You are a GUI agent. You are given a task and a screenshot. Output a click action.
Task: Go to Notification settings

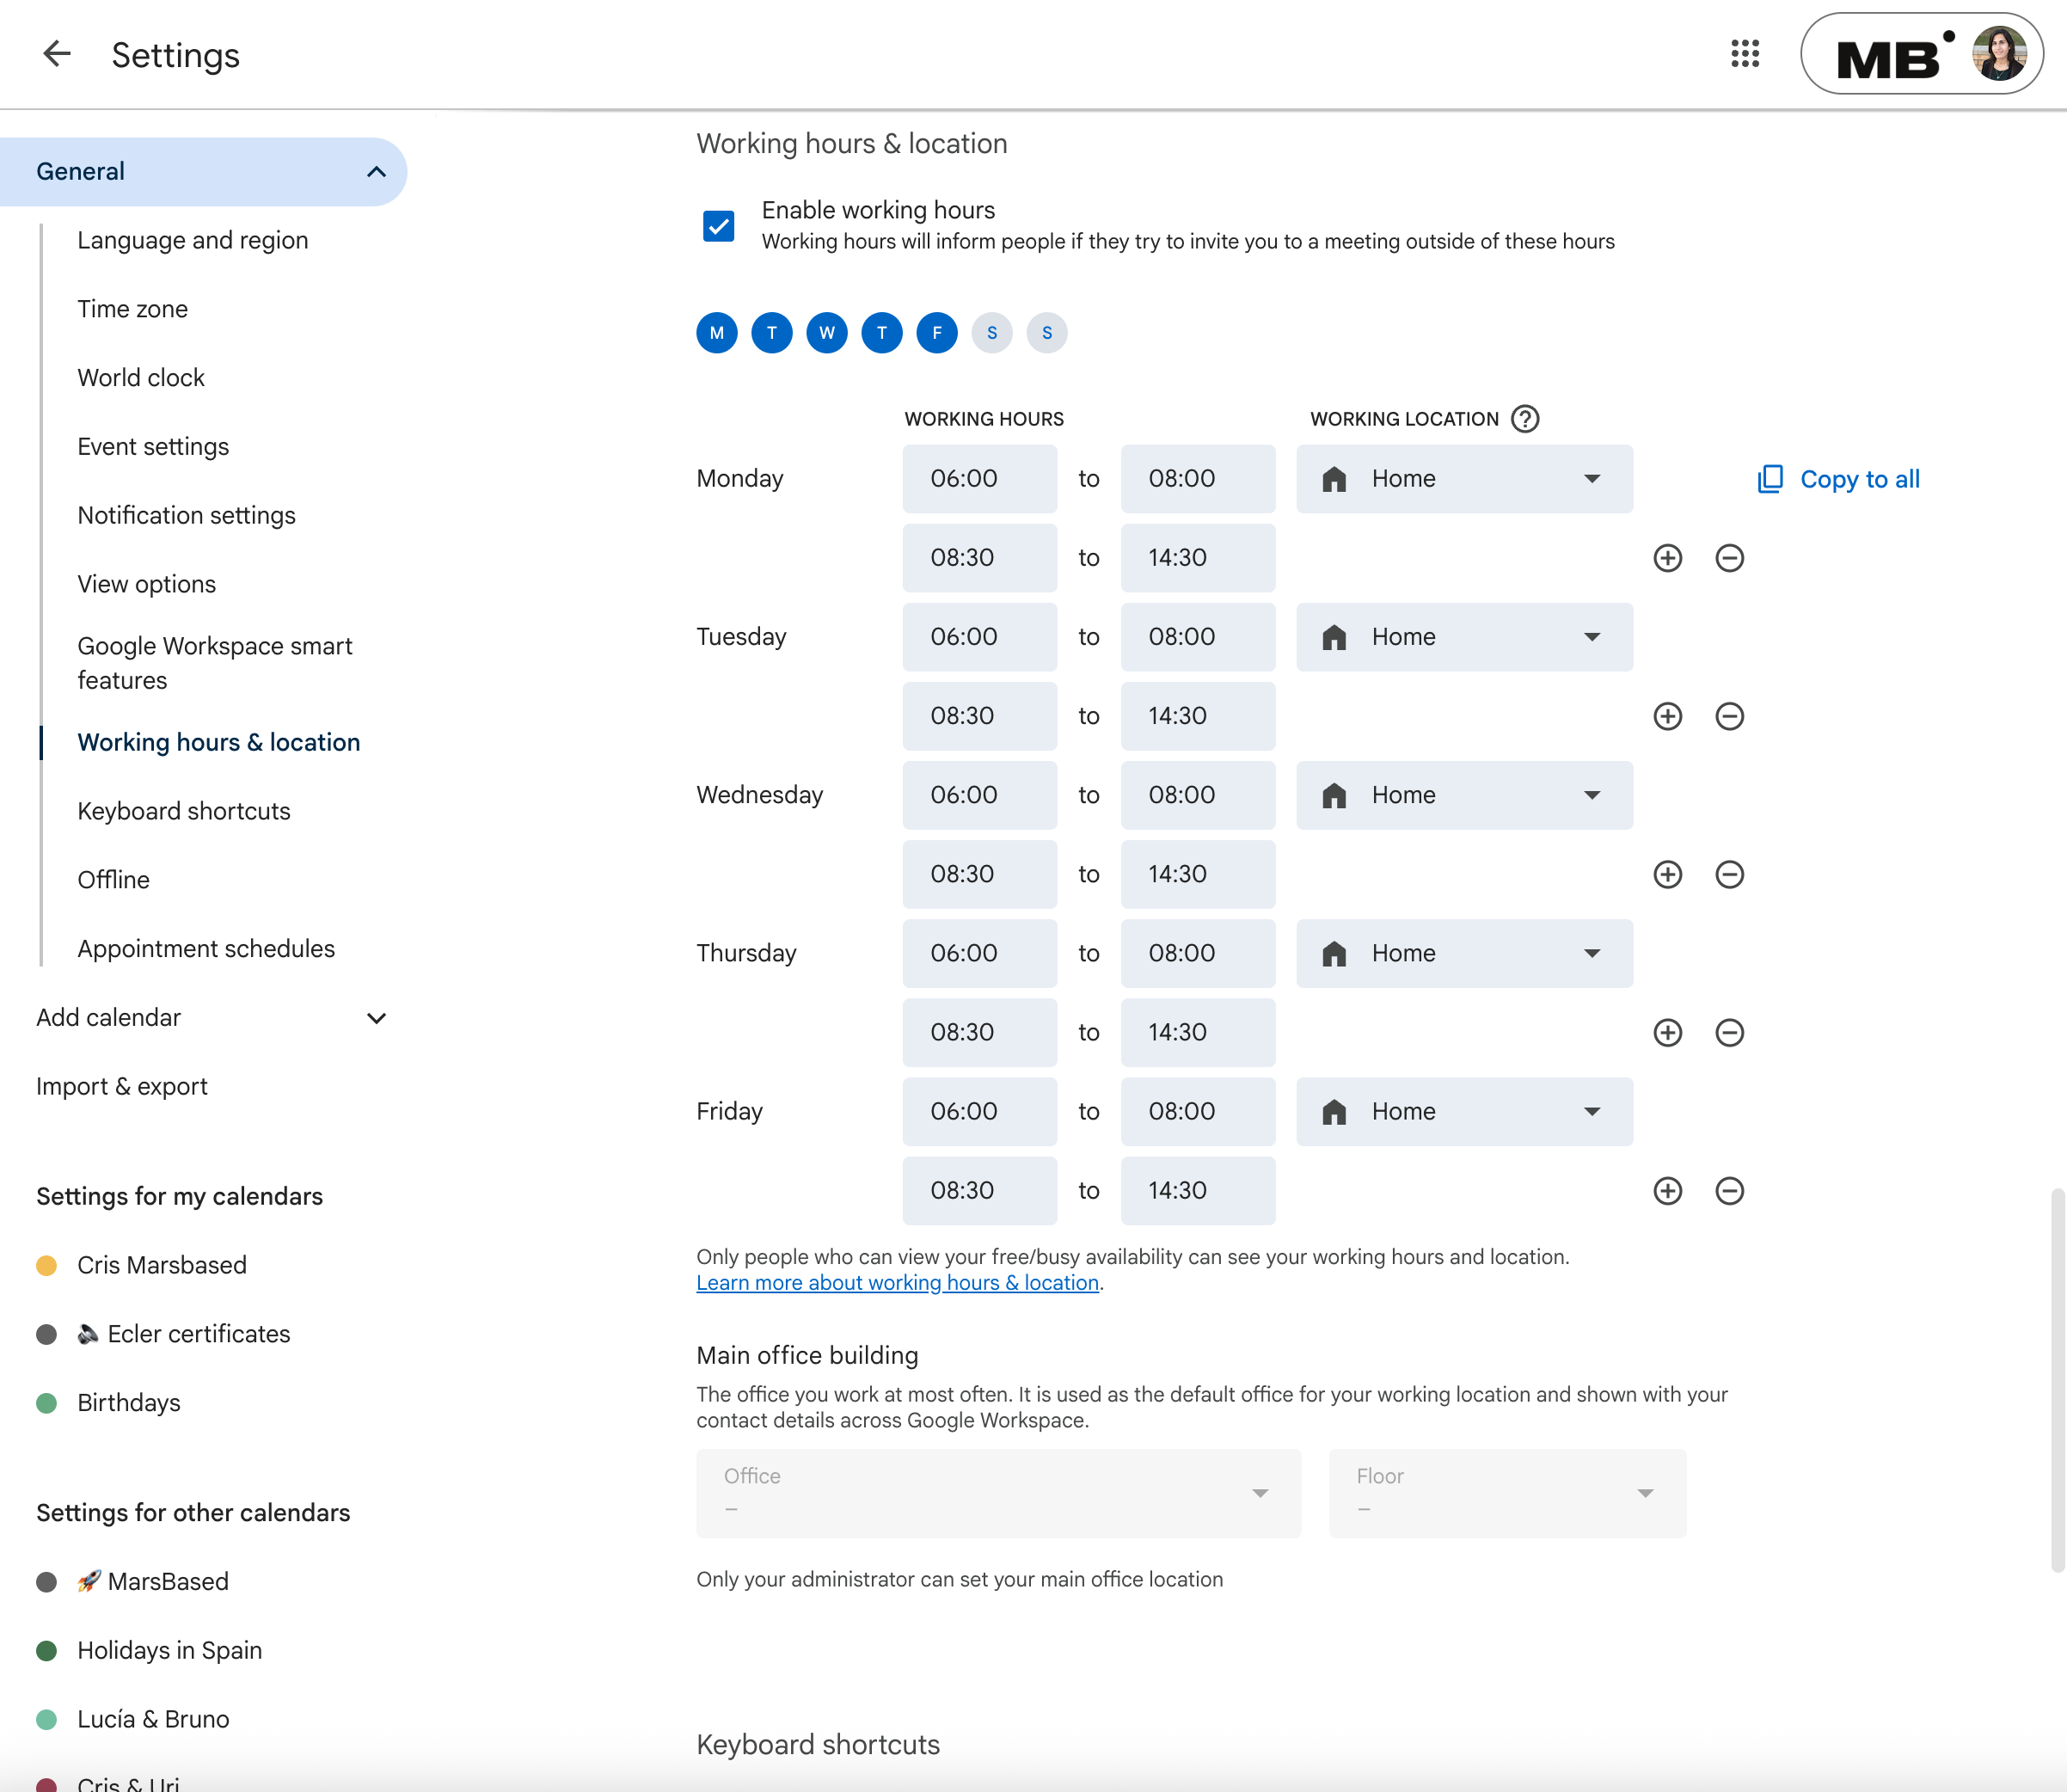[187, 515]
